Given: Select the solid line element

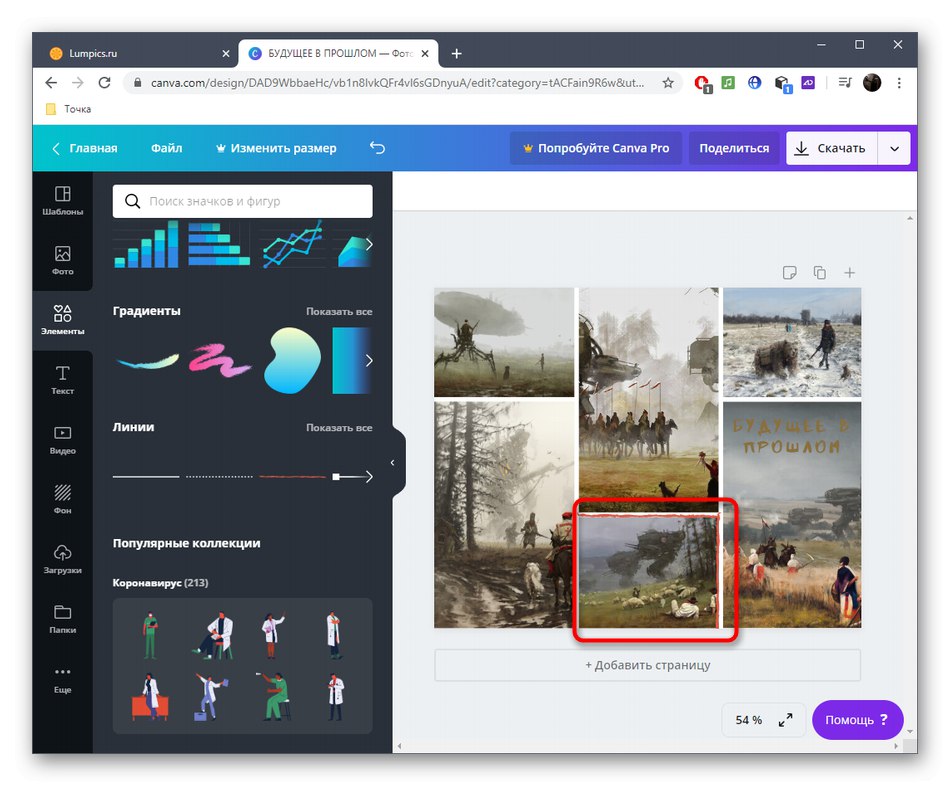Looking at the screenshot, I should [146, 477].
